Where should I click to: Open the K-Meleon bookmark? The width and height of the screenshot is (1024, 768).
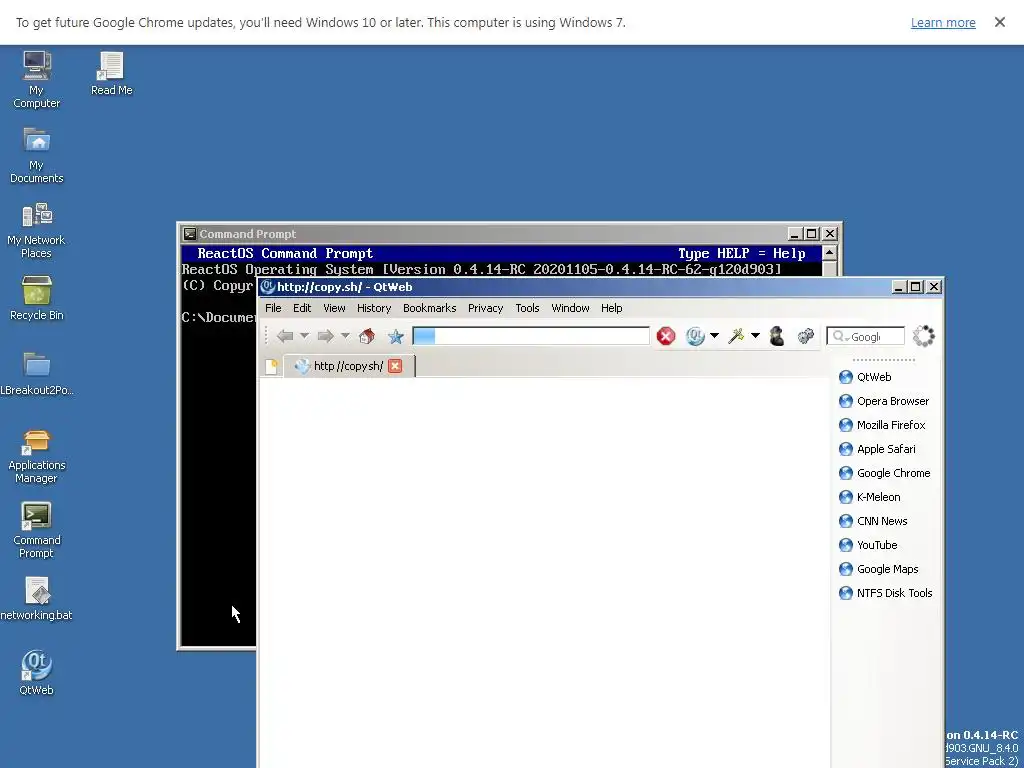pyautogui.click(x=869, y=497)
